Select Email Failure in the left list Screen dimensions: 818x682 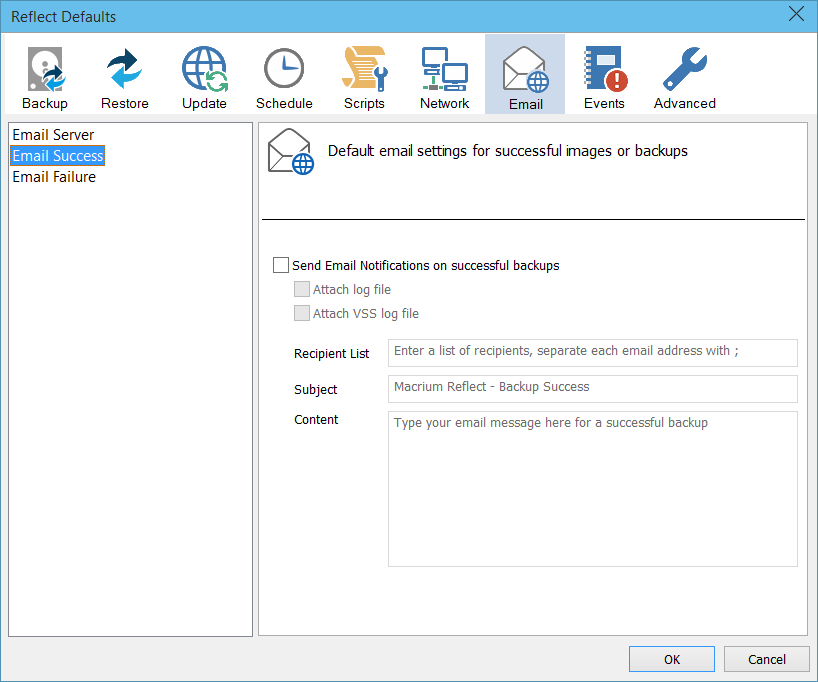tap(54, 177)
